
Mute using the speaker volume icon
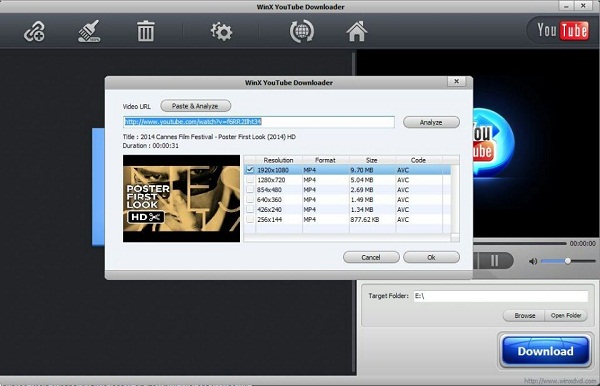[533, 261]
